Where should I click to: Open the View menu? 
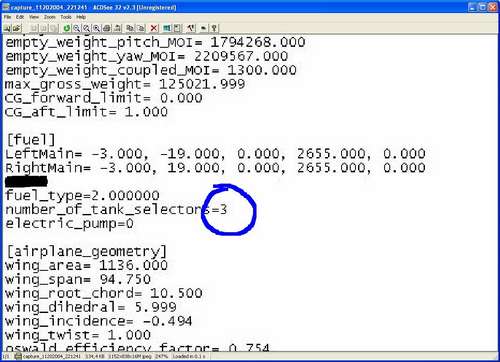(x=34, y=17)
